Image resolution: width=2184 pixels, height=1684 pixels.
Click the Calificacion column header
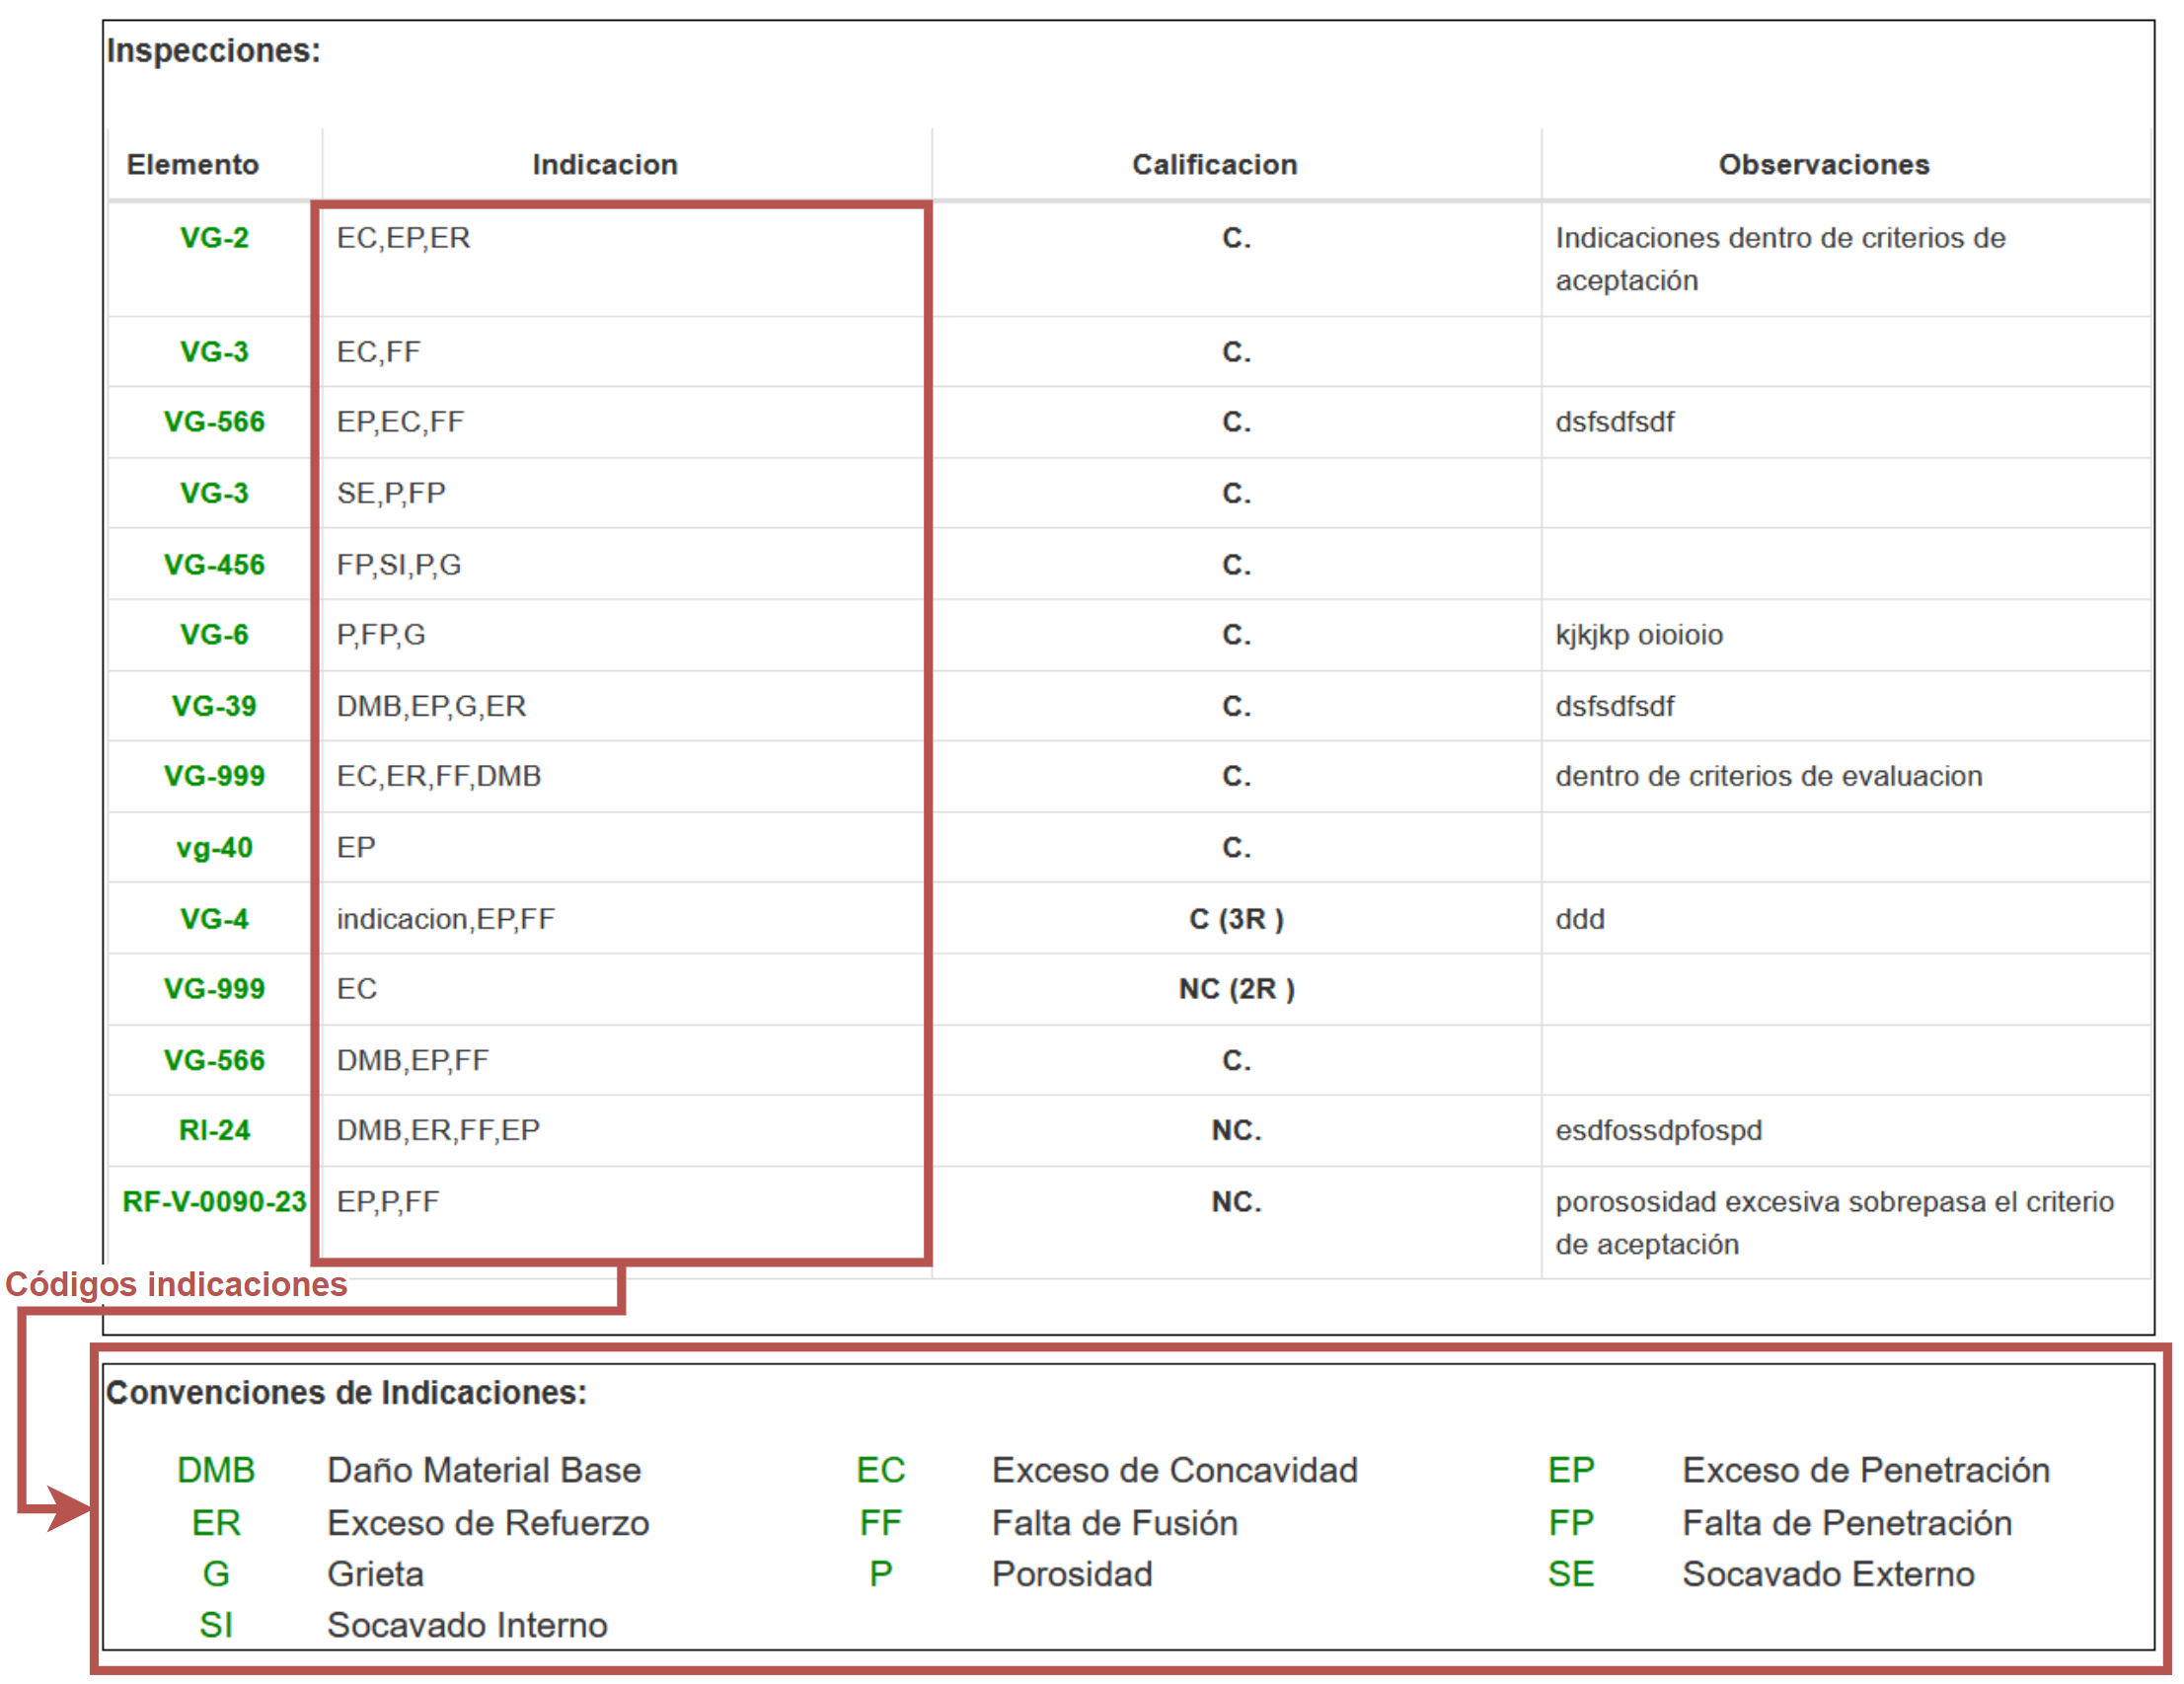click(1214, 164)
